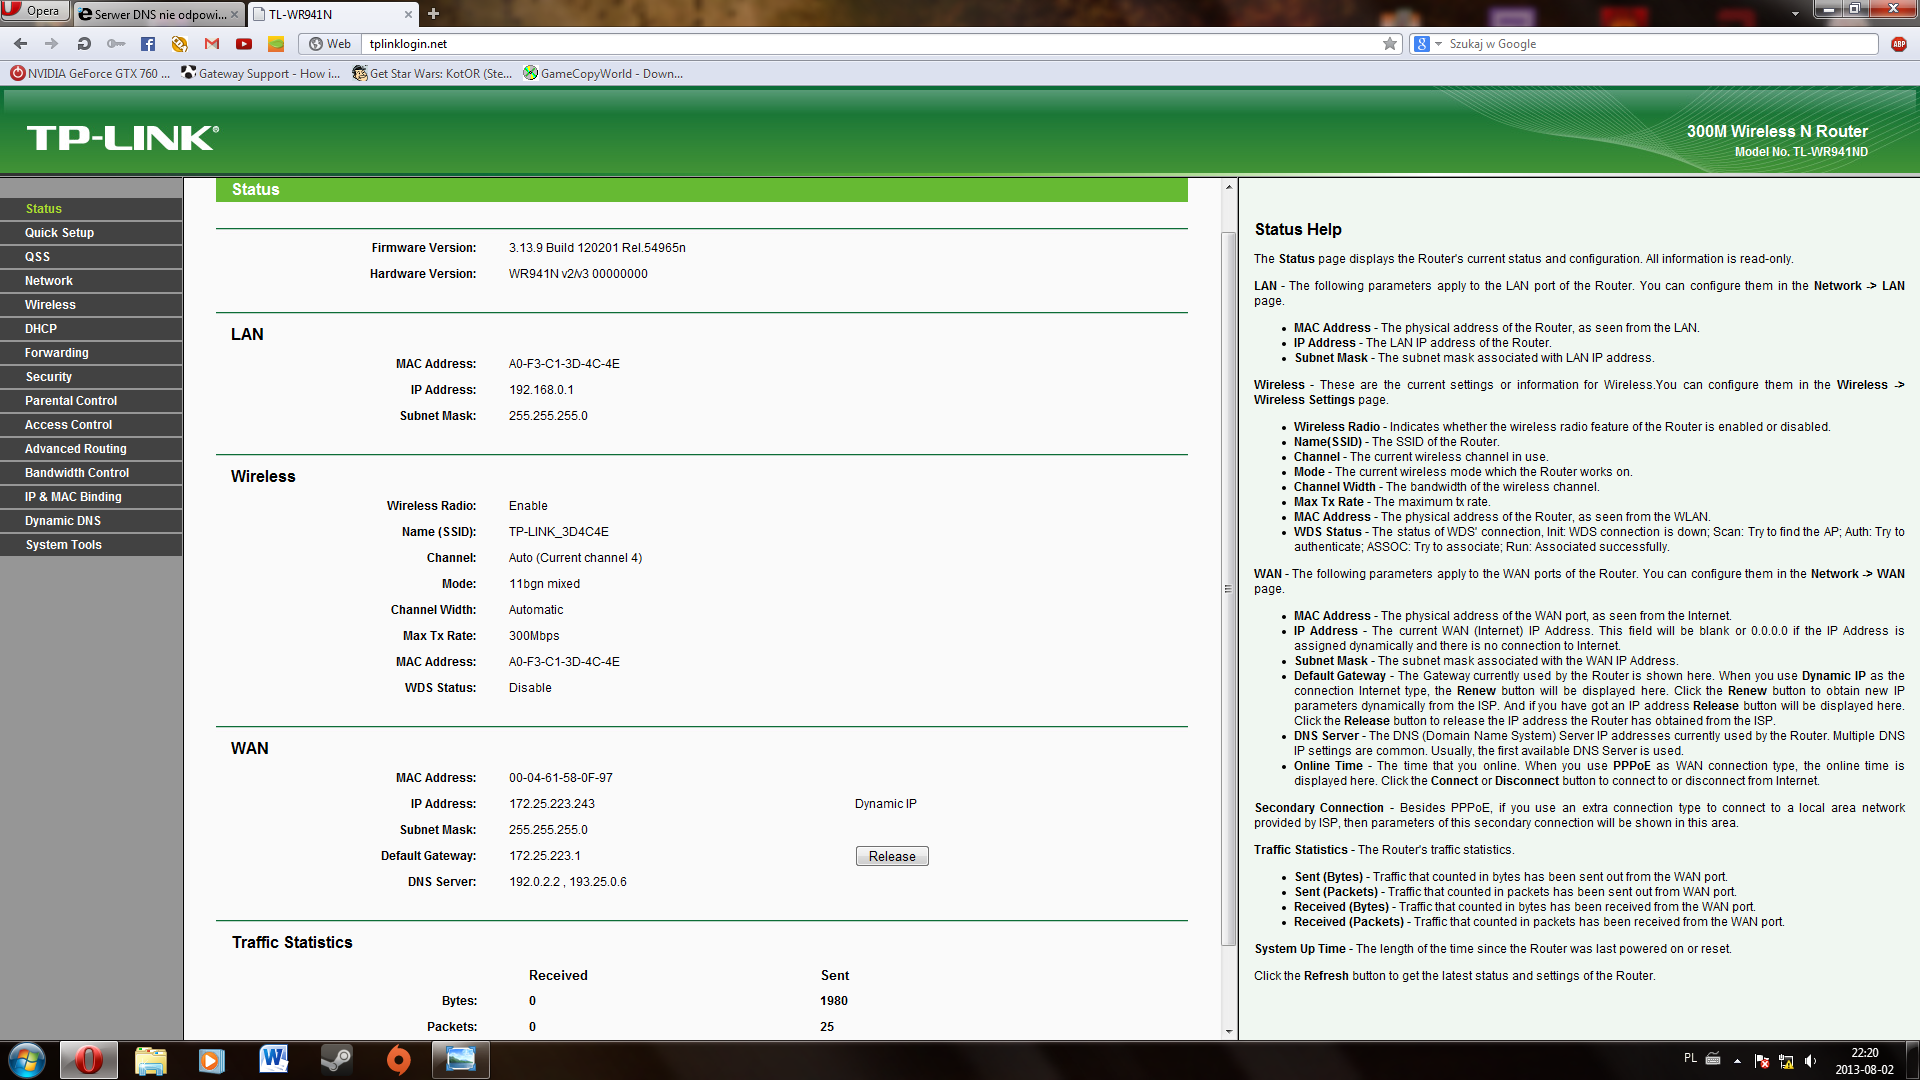
Task: Click the Action Center flag tray icon
Action: (1762, 1061)
